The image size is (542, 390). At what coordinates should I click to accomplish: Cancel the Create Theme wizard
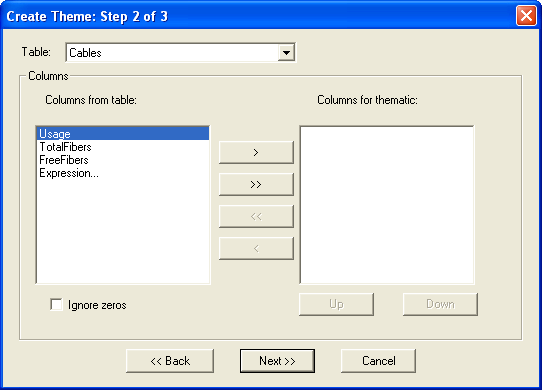[379, 361]
